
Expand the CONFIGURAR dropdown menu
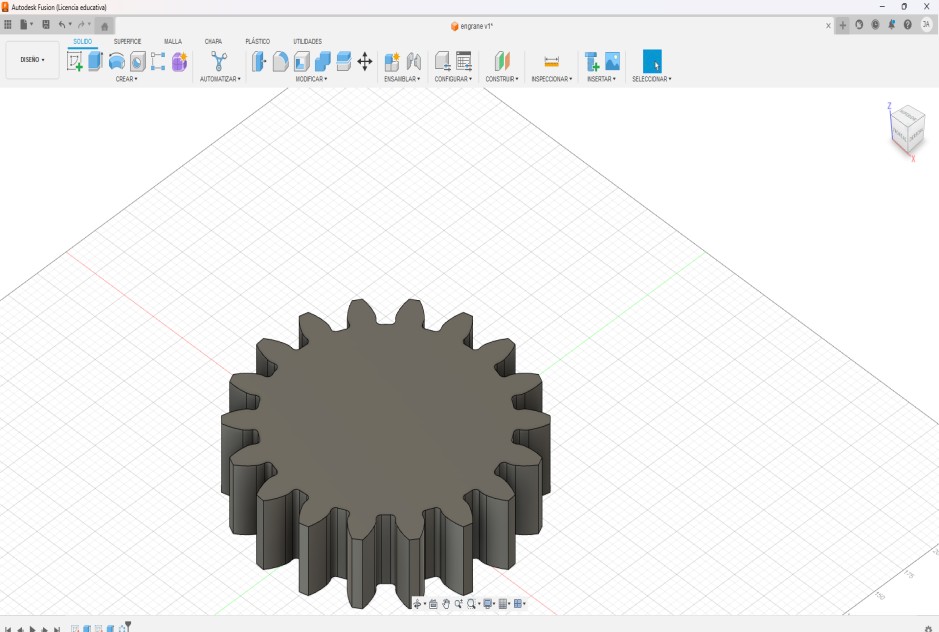453,79
